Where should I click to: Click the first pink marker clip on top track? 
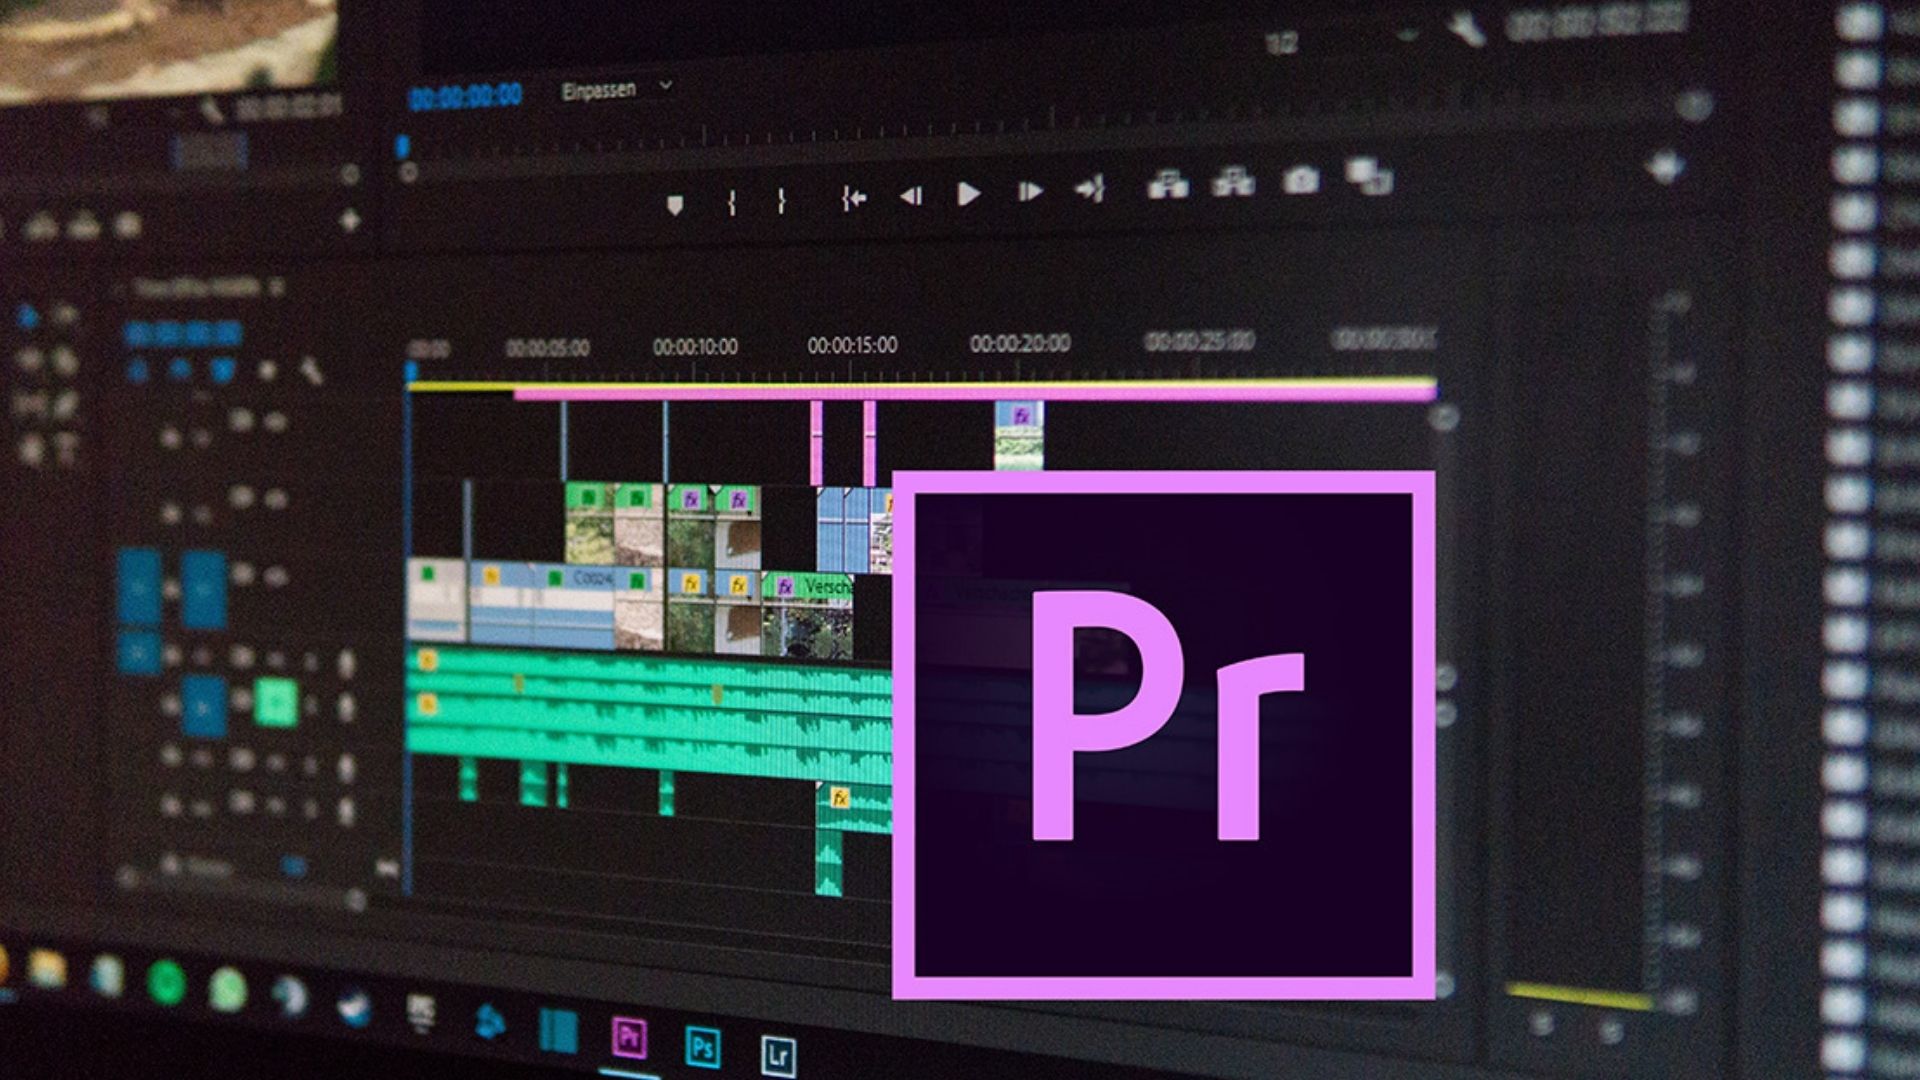(x=817, y=442)
